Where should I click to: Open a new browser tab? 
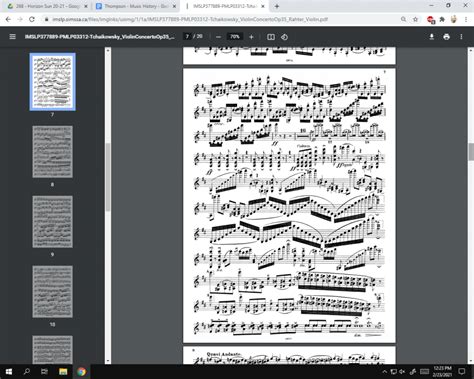pos(277,6)
